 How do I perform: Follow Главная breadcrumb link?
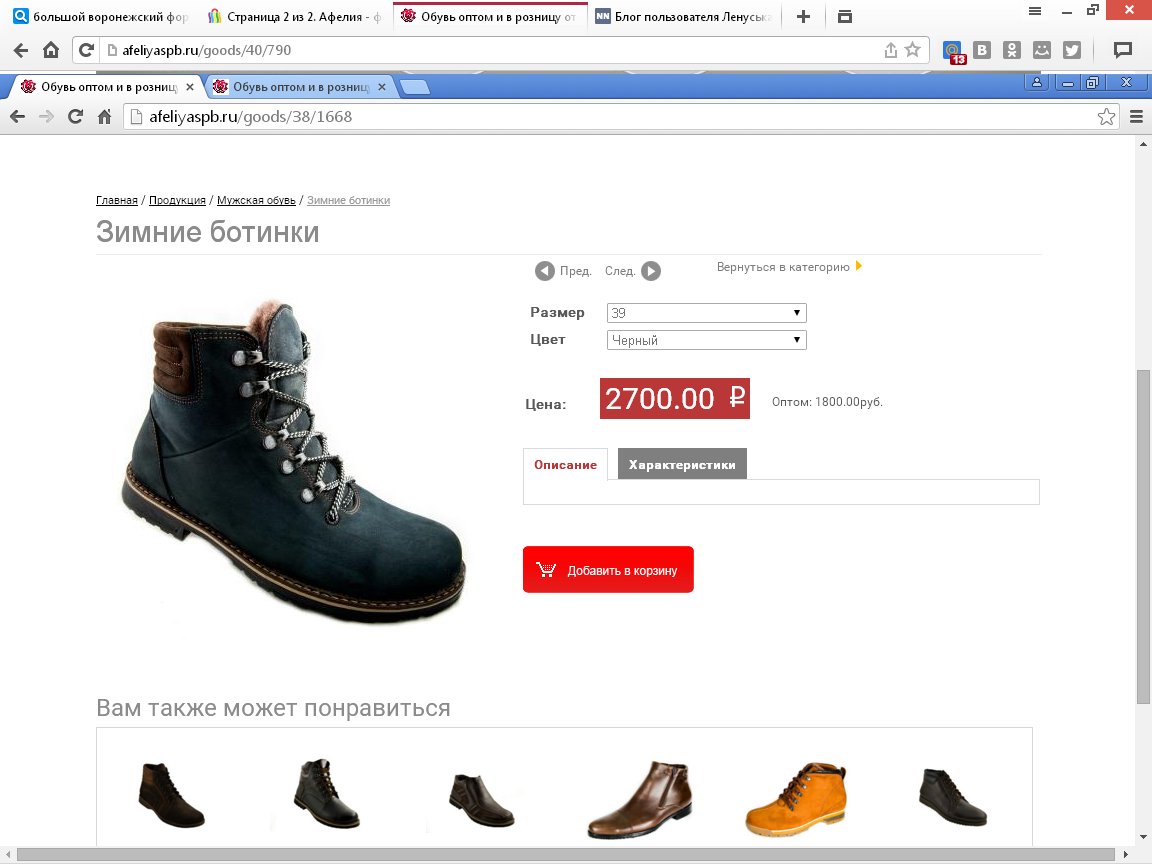117,200
